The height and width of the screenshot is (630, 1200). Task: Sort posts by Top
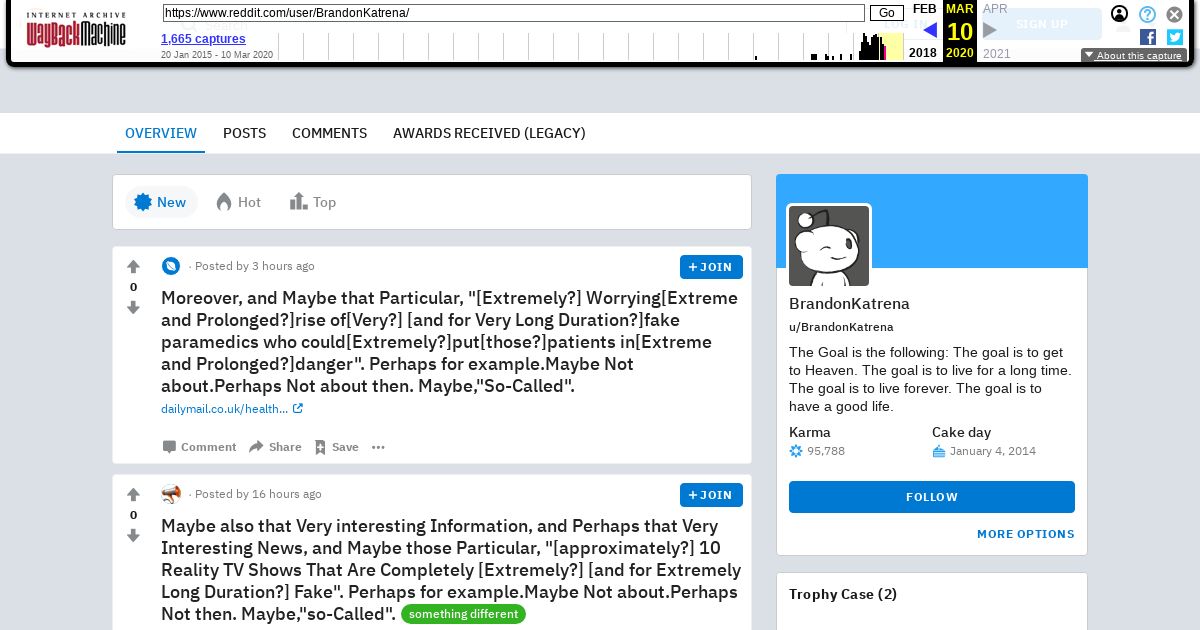pyautogui.click(x=313, y=202)
